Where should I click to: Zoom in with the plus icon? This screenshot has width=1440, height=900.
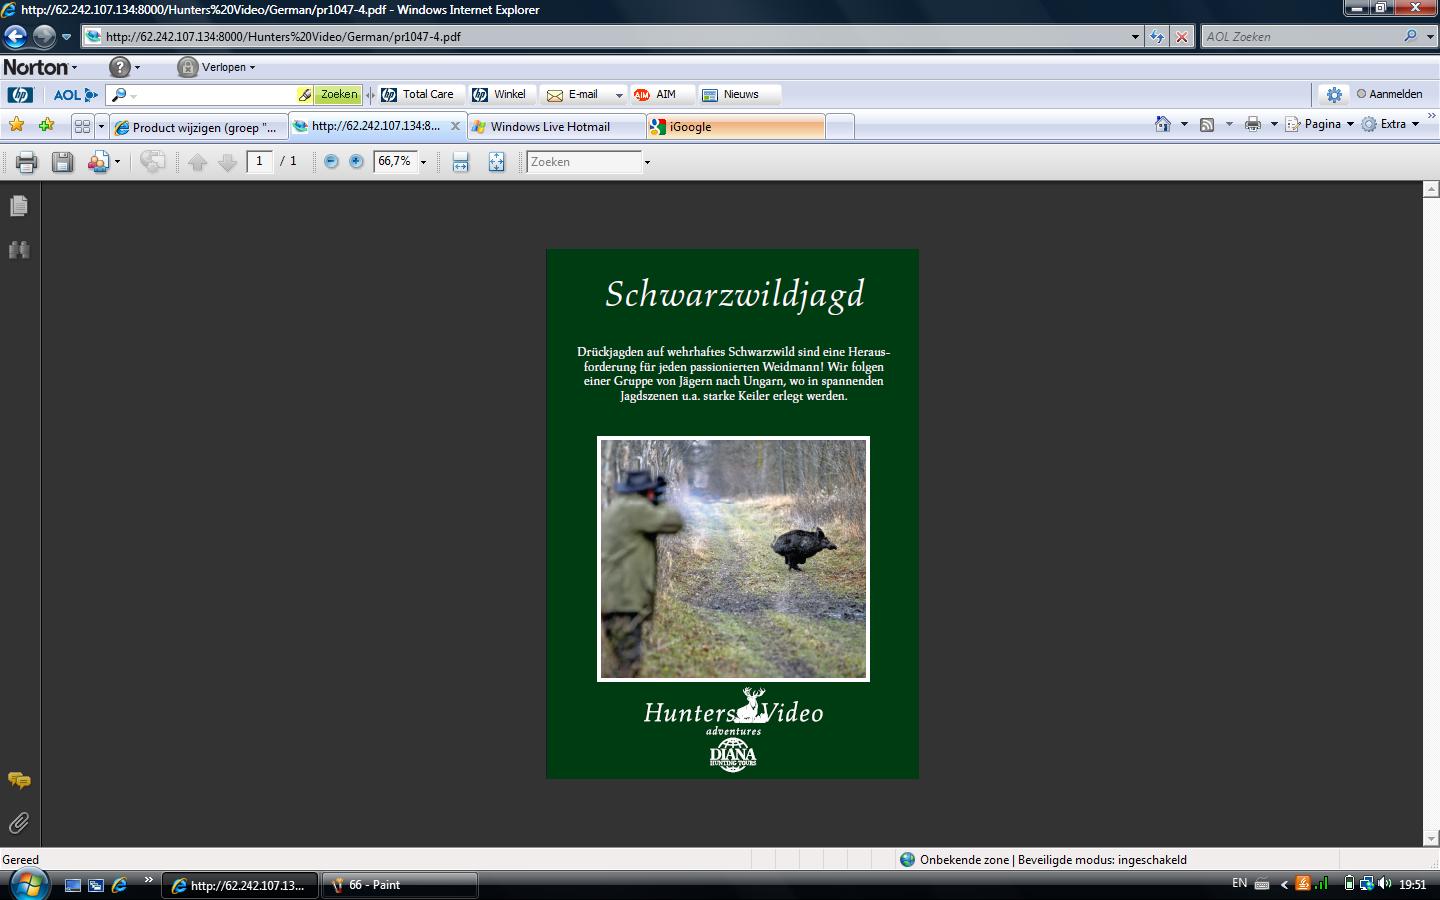coord(356,161)
